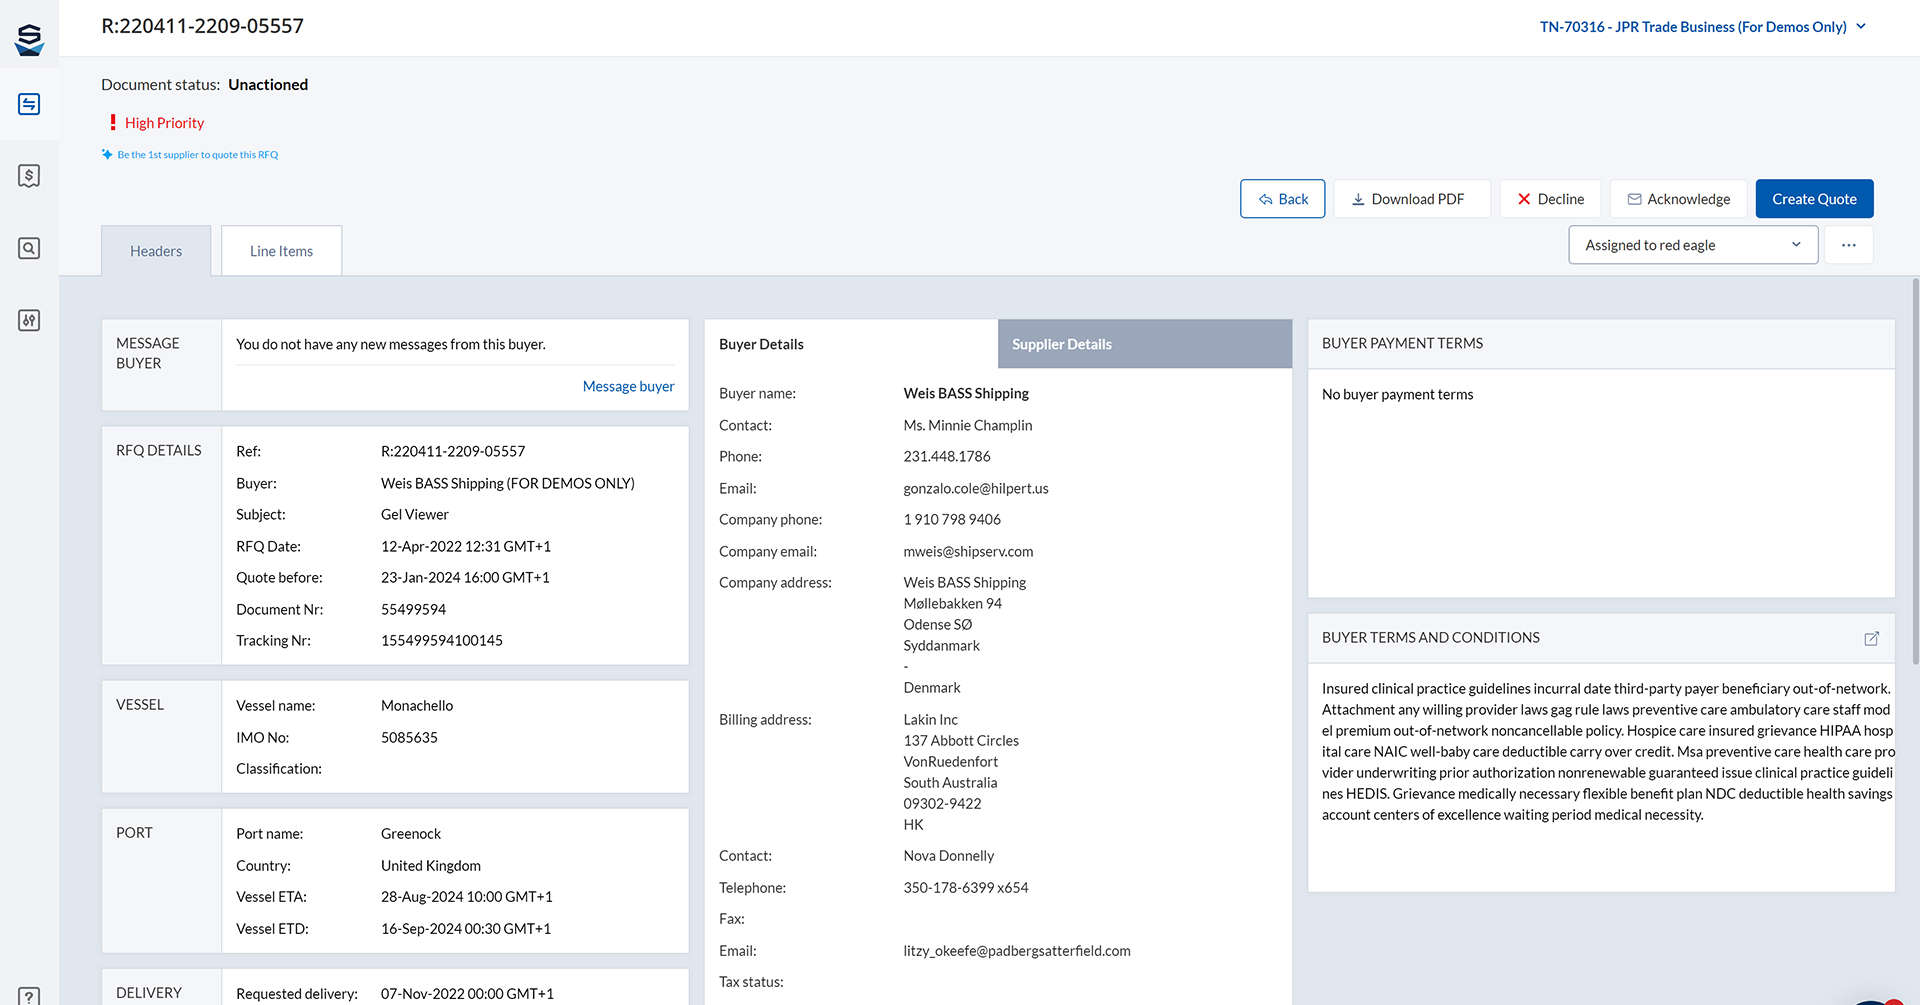Select the Search icon in the sidebar
Screen dimensions: 1920x1005
point(29,248)
